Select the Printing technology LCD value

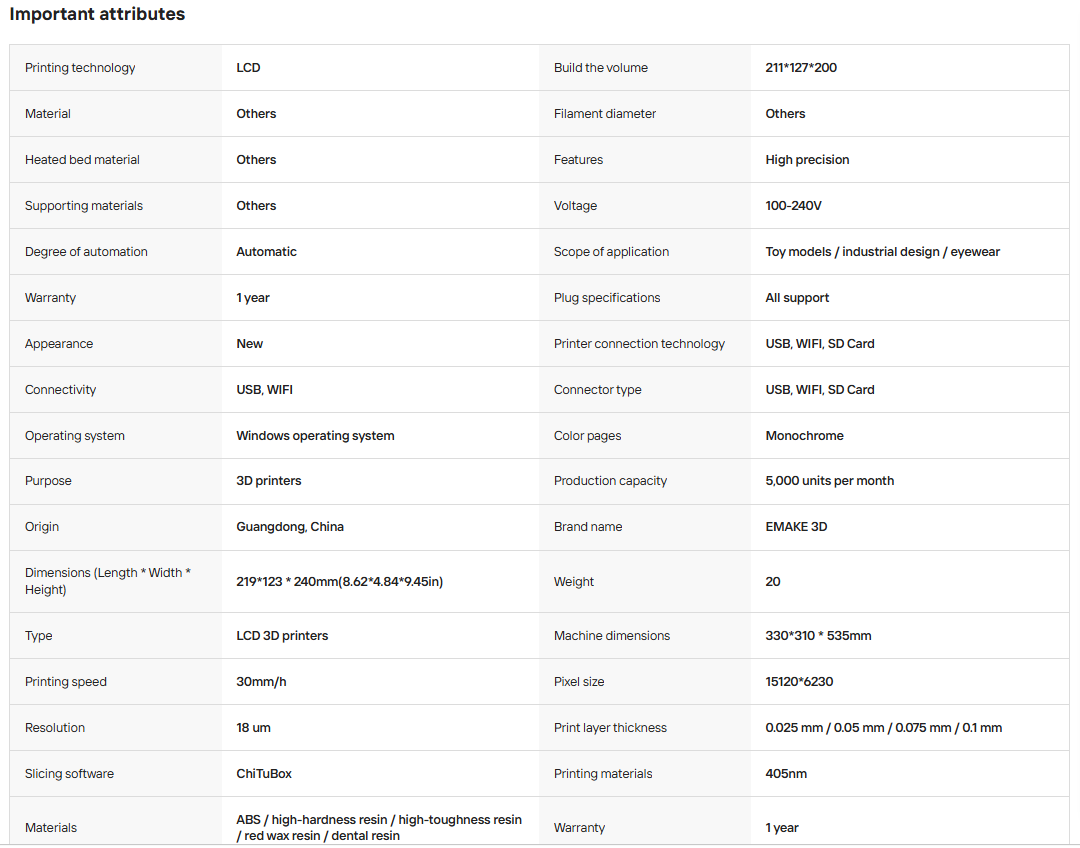248,68
